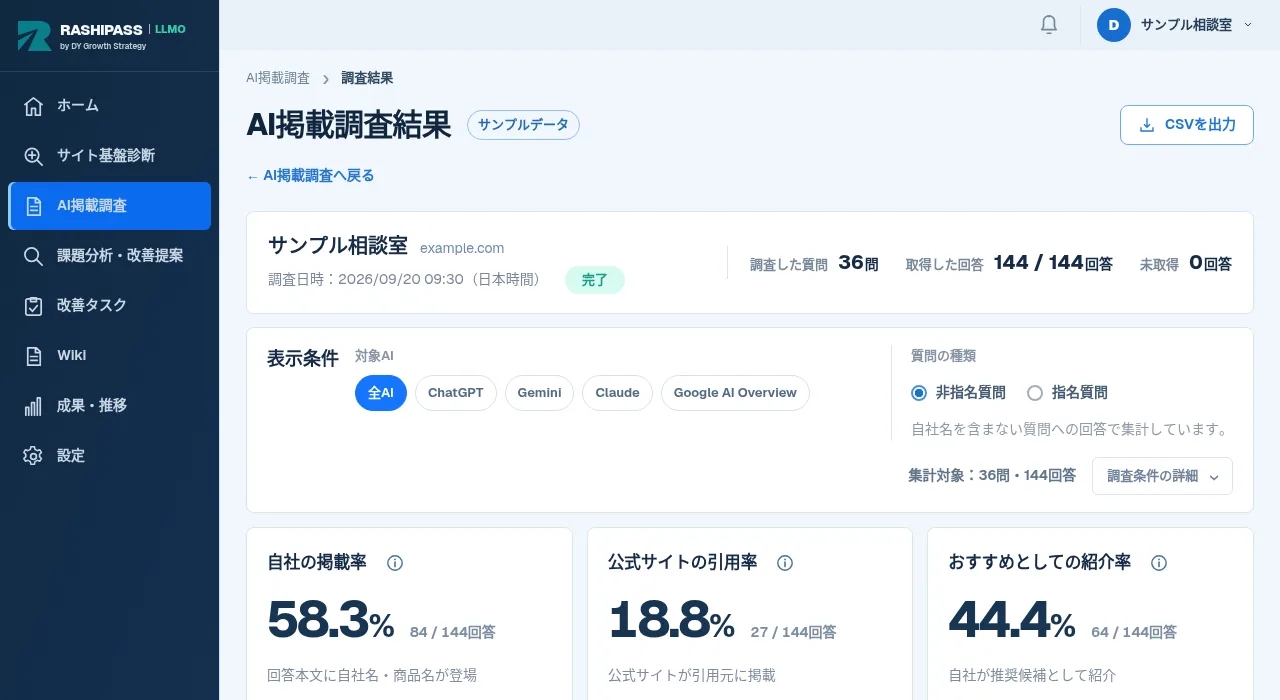Click the site foundation diagnosis magnifier icon
Image resolution: width=1280 pixels, height=700 pixels.
pos(34,156)
